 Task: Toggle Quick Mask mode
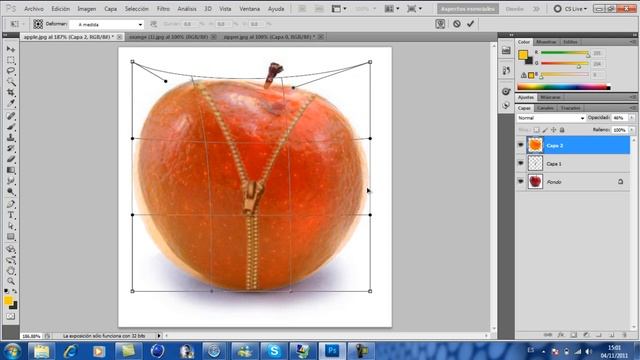coord(11,317)
